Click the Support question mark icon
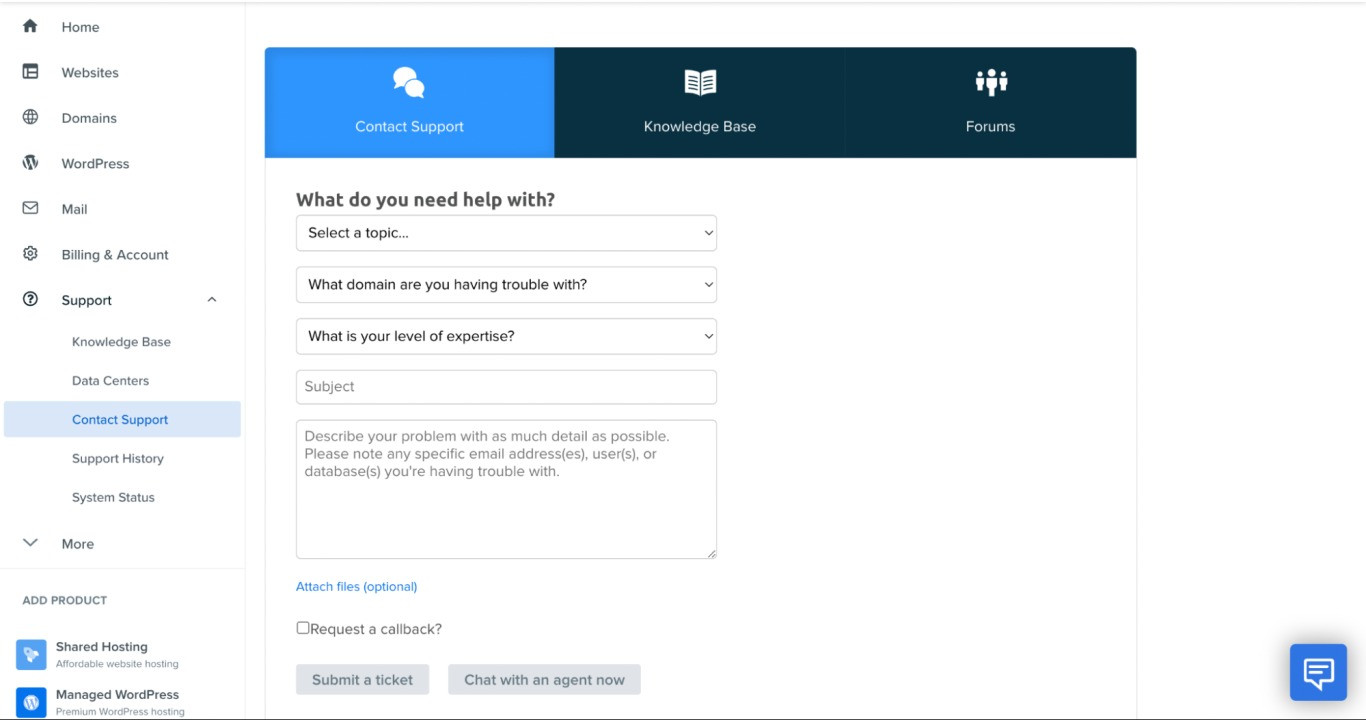The image size is (1366, 720). pos(30,299)
